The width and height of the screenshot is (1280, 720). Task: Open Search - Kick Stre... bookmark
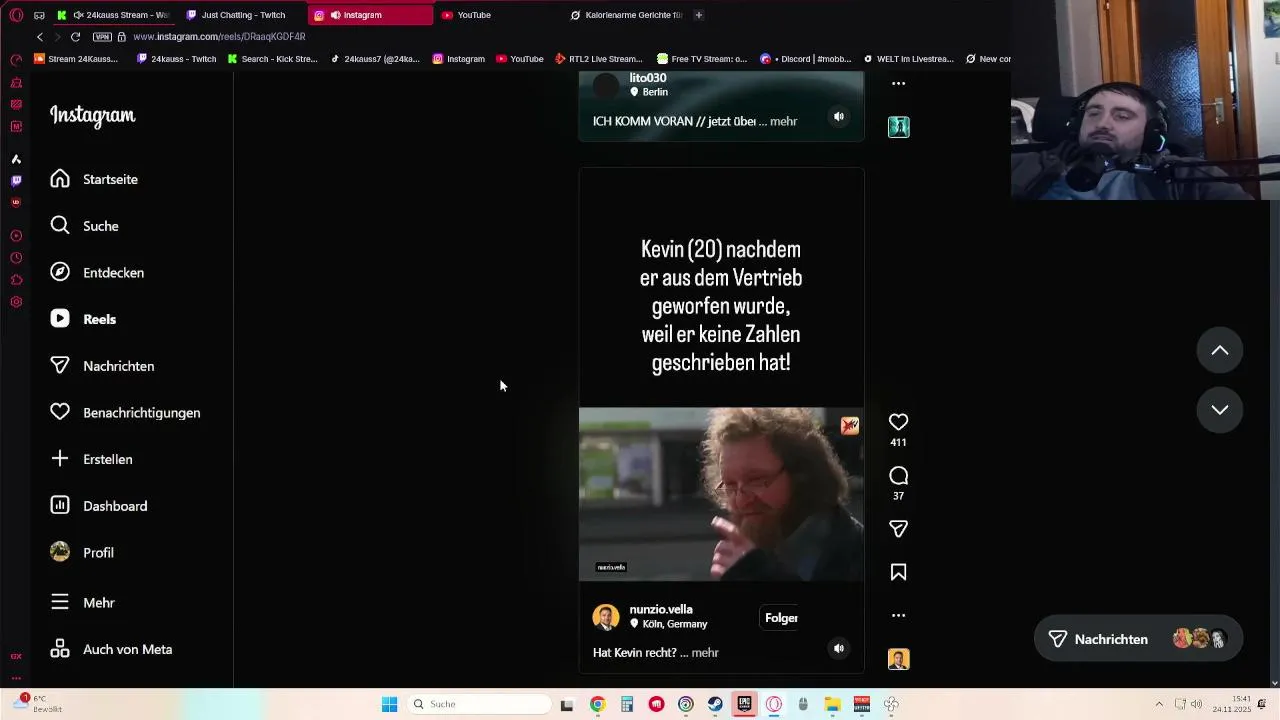coord(273,59)
